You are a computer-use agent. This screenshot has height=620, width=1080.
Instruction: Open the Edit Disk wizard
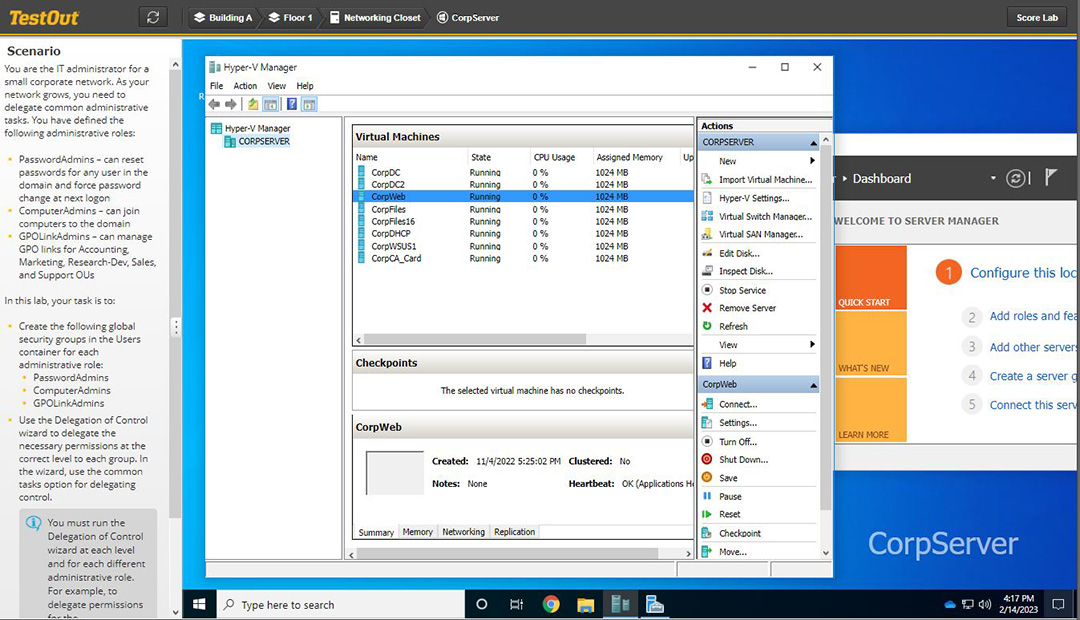tap(745, 252)
